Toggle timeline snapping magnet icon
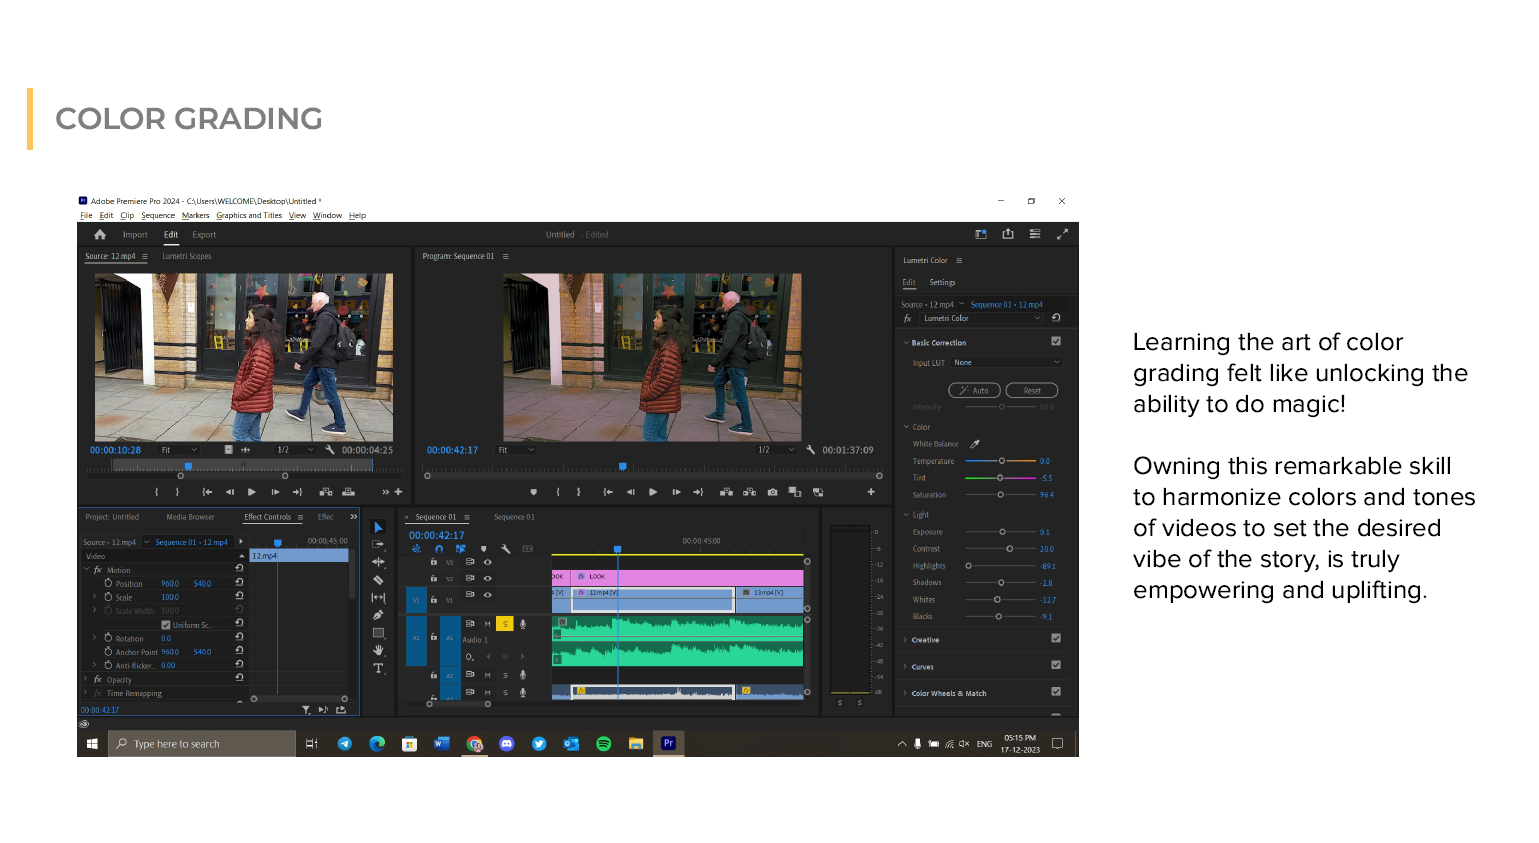This screenshot has width=1539, height=843. pyautogui.click(x=438, y=549)
